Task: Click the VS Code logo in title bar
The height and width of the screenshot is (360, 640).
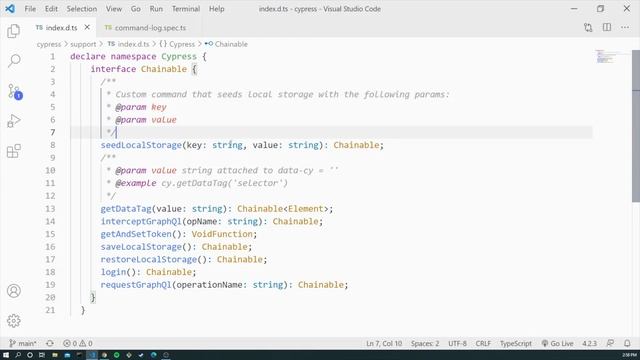Action: [10, 9]
